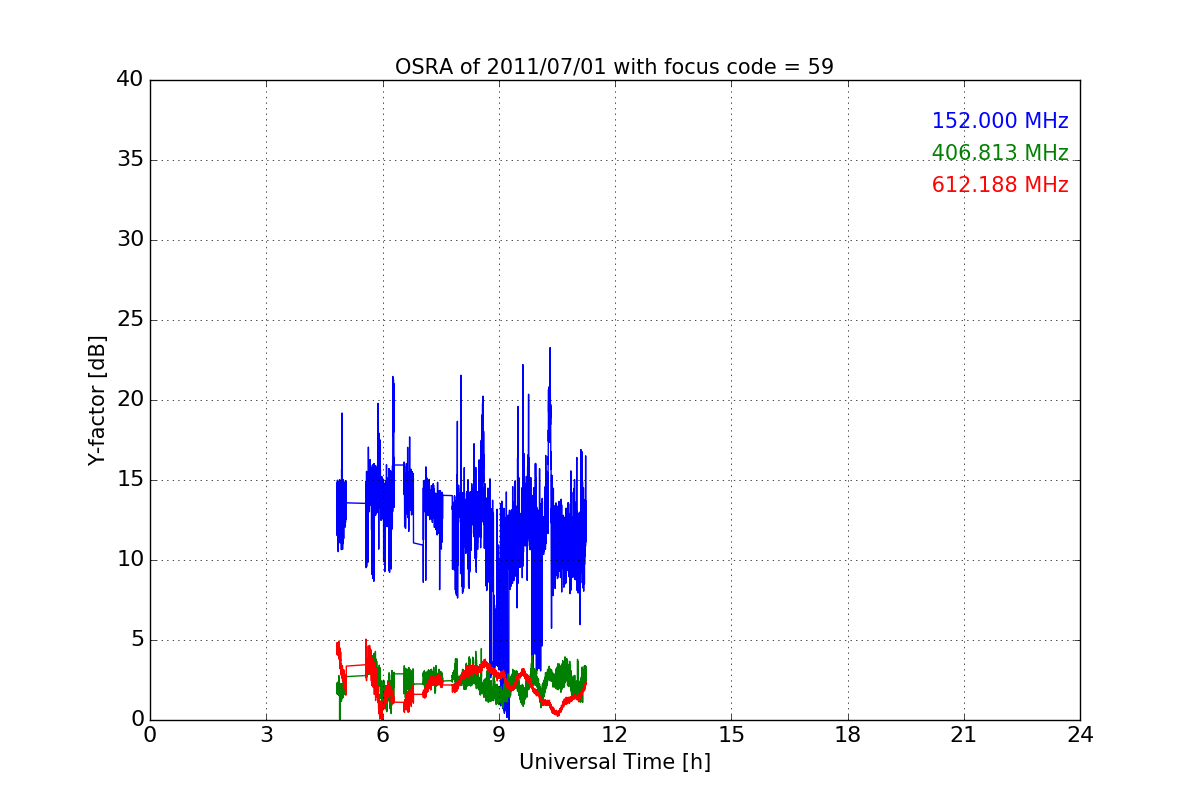1200x800 pixels.
Task: Click y-axis tick label 10
Action: (129, 560)
